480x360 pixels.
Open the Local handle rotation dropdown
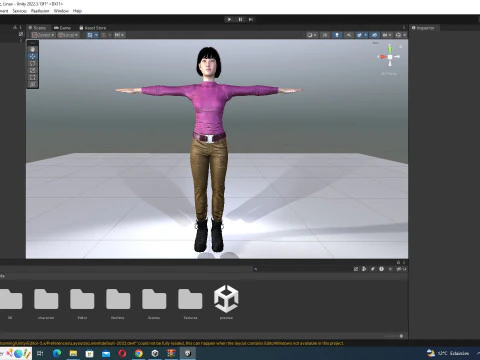coord(68,35)
